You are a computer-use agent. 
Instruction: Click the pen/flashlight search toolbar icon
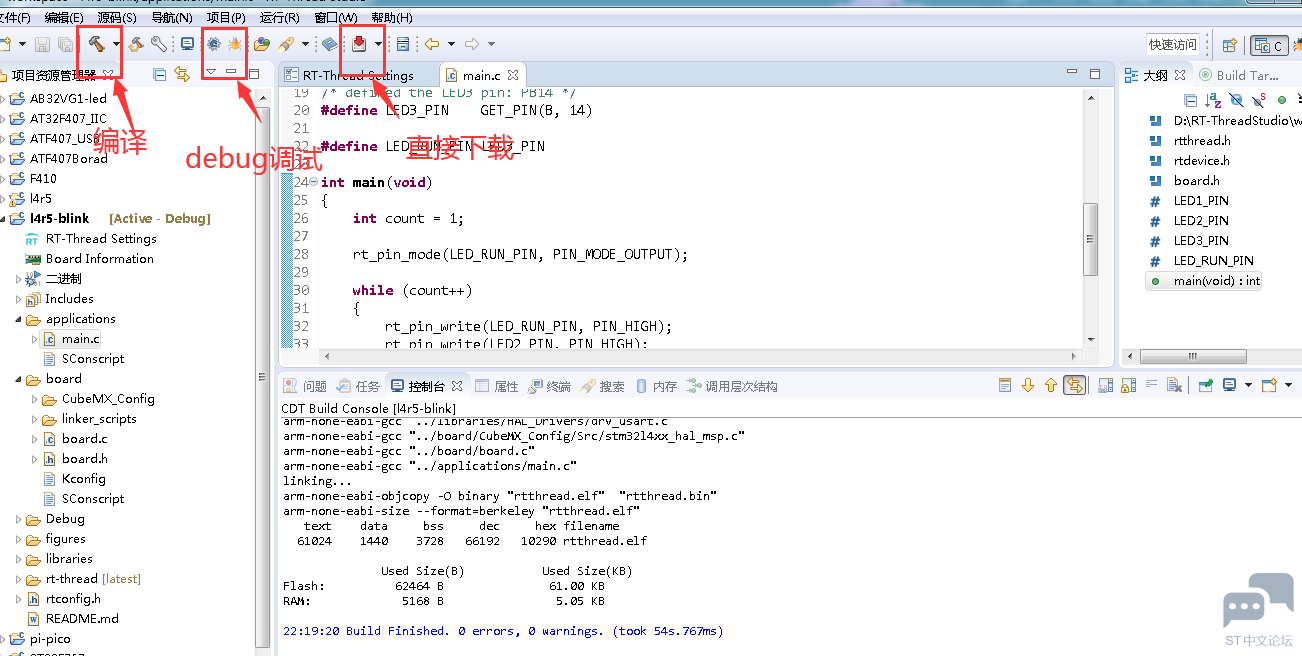pyautogui.click(x=286, y=44)
